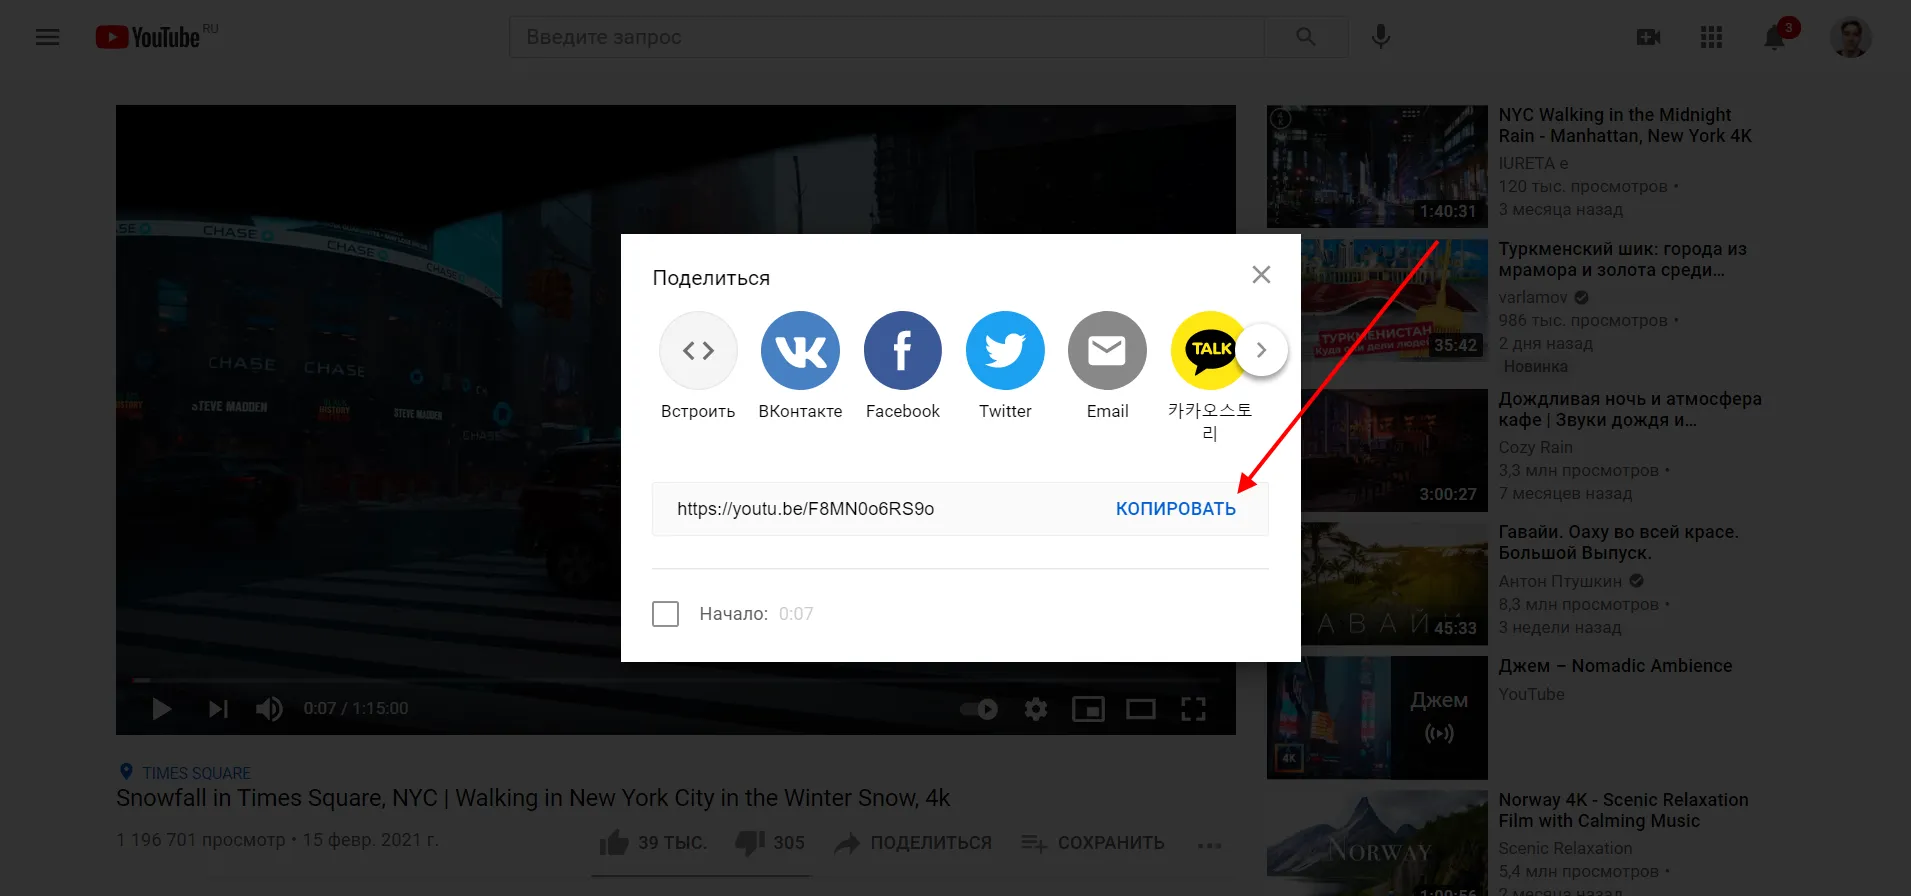Viewport: 1911px width, 896px height.
Task: Toggle the autoplay switch in player
Action: pyautogui.click(x=979, y=709)
